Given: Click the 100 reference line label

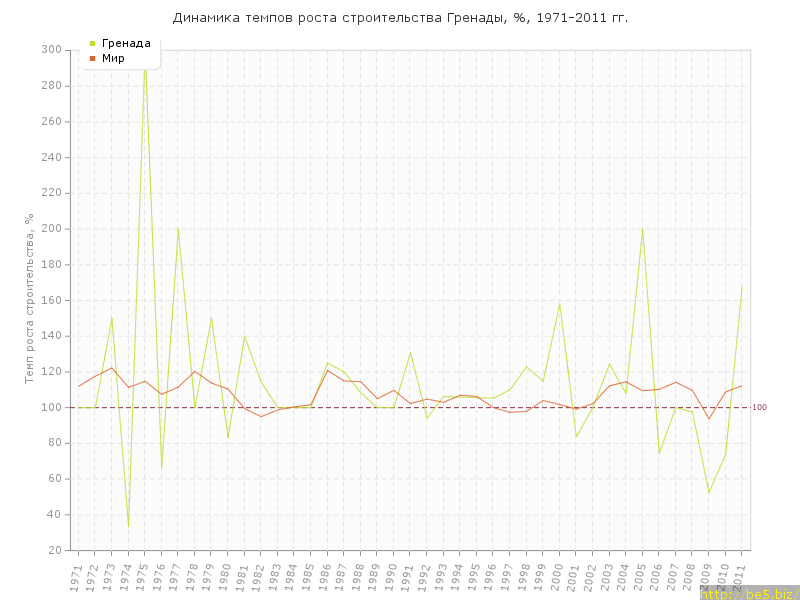Looking at the screenshot, I should 759,407.
